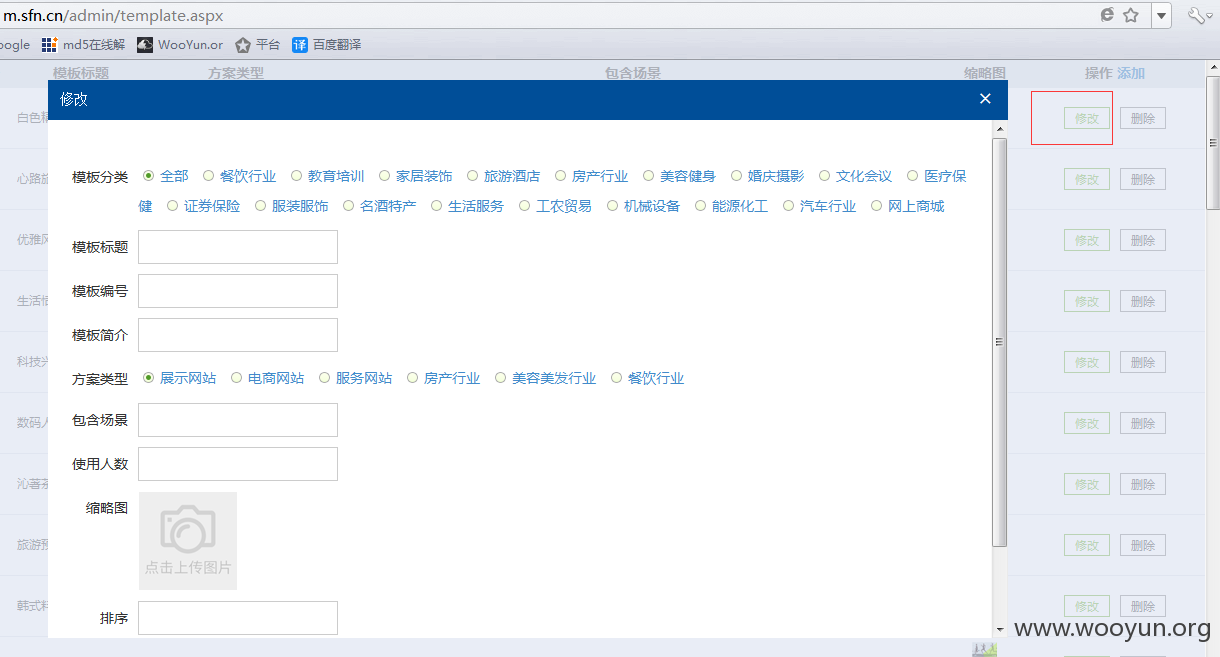
Task: Click the compatibility mode icon beside the star
Action: pyautogui.click(x=1107, y=15)
